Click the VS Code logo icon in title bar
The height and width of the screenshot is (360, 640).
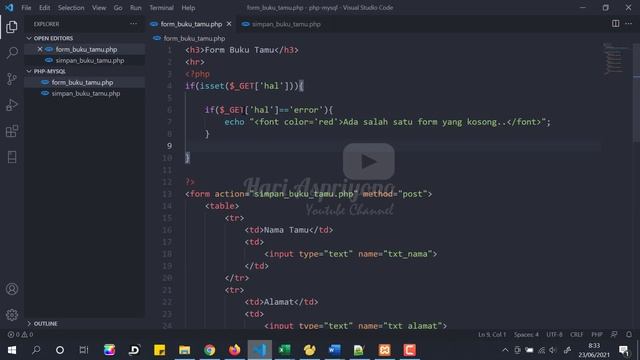click(9, 7)
